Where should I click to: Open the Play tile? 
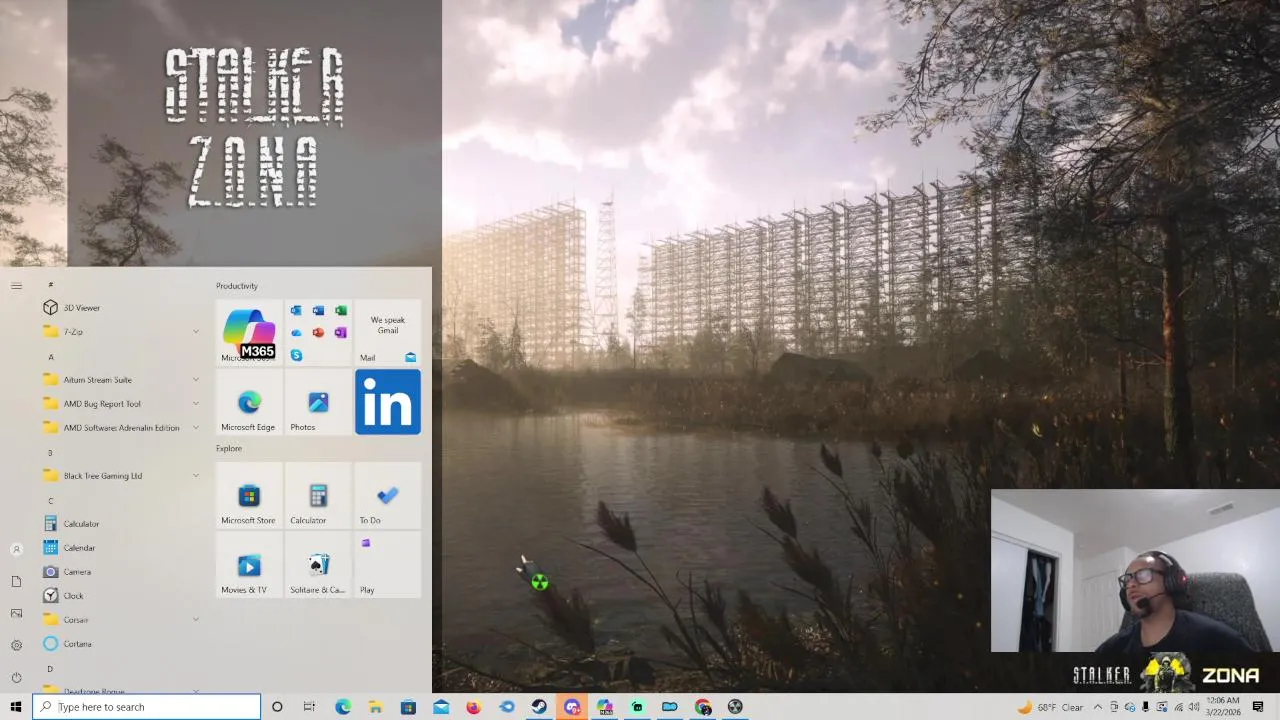point(388,565)
